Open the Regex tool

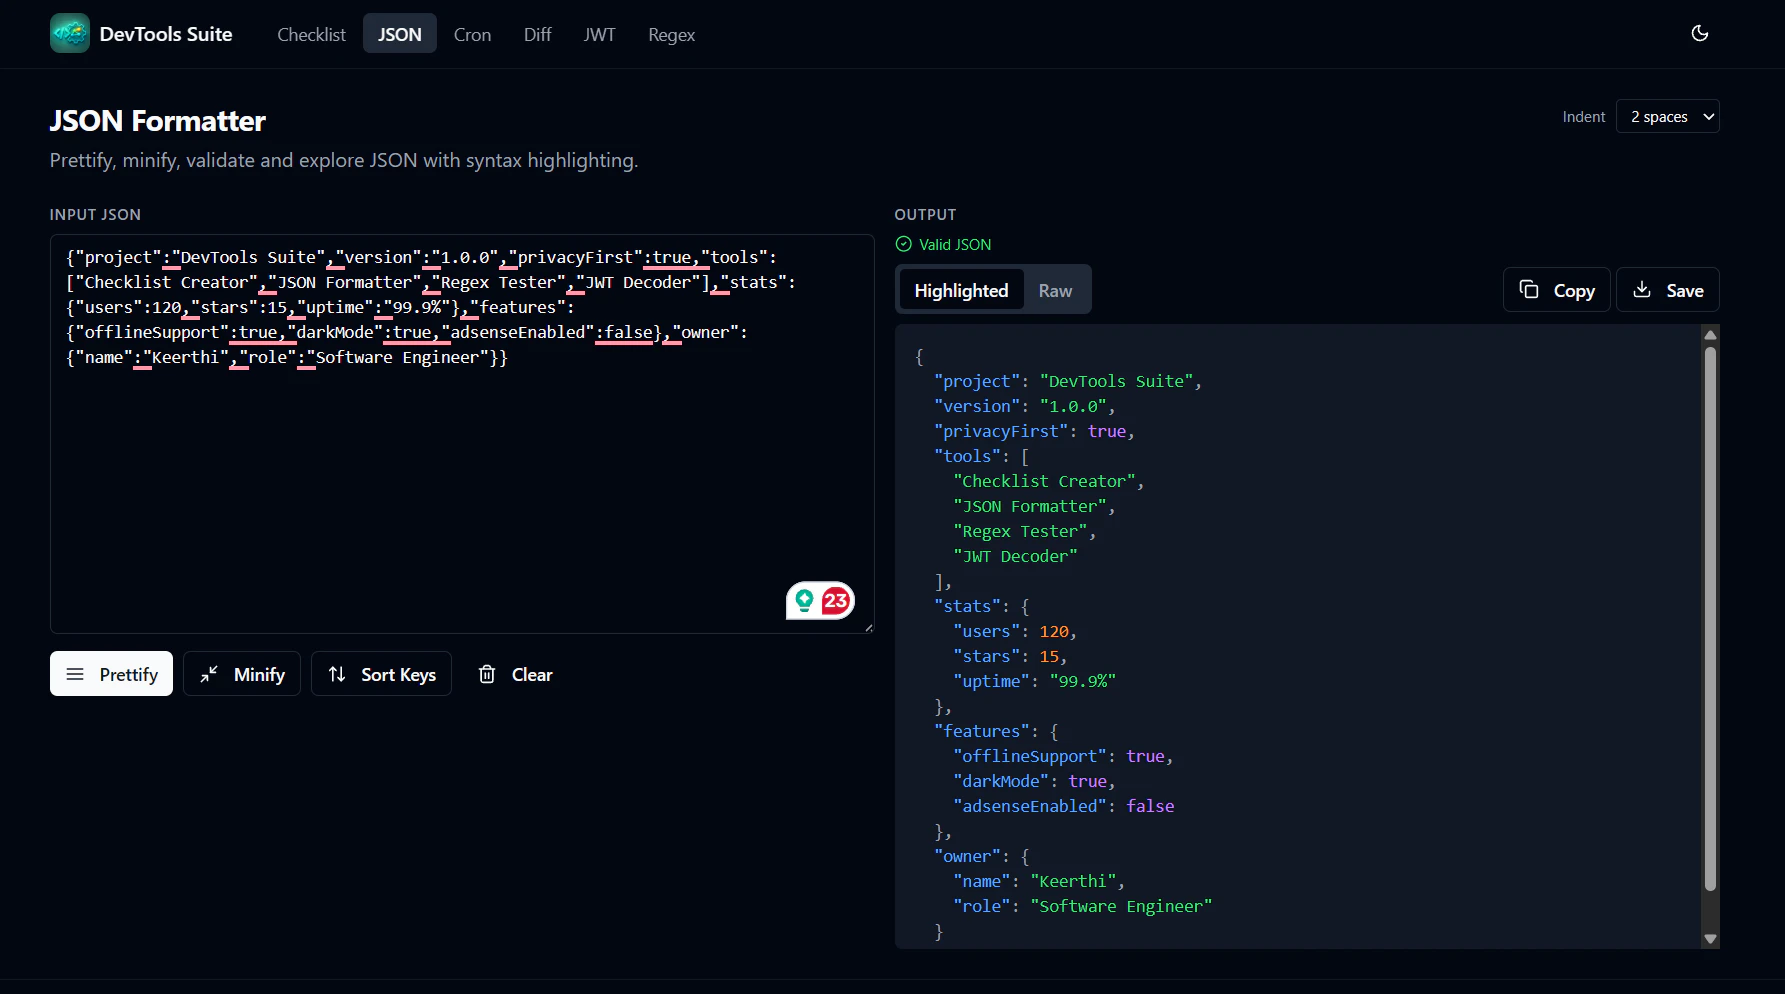[x=671, y=34]
